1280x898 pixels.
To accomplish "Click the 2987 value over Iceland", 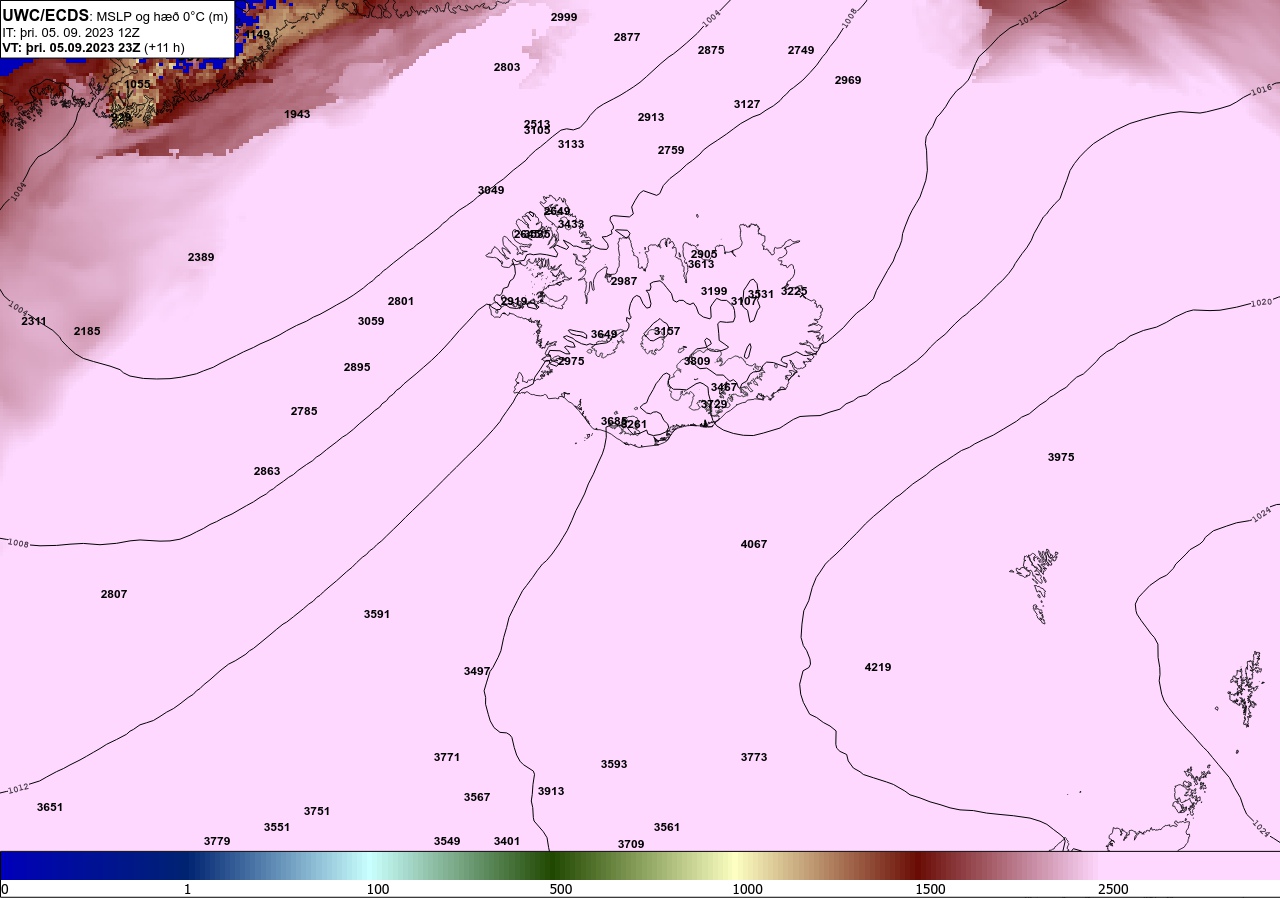I will click(x=624, y=281).
